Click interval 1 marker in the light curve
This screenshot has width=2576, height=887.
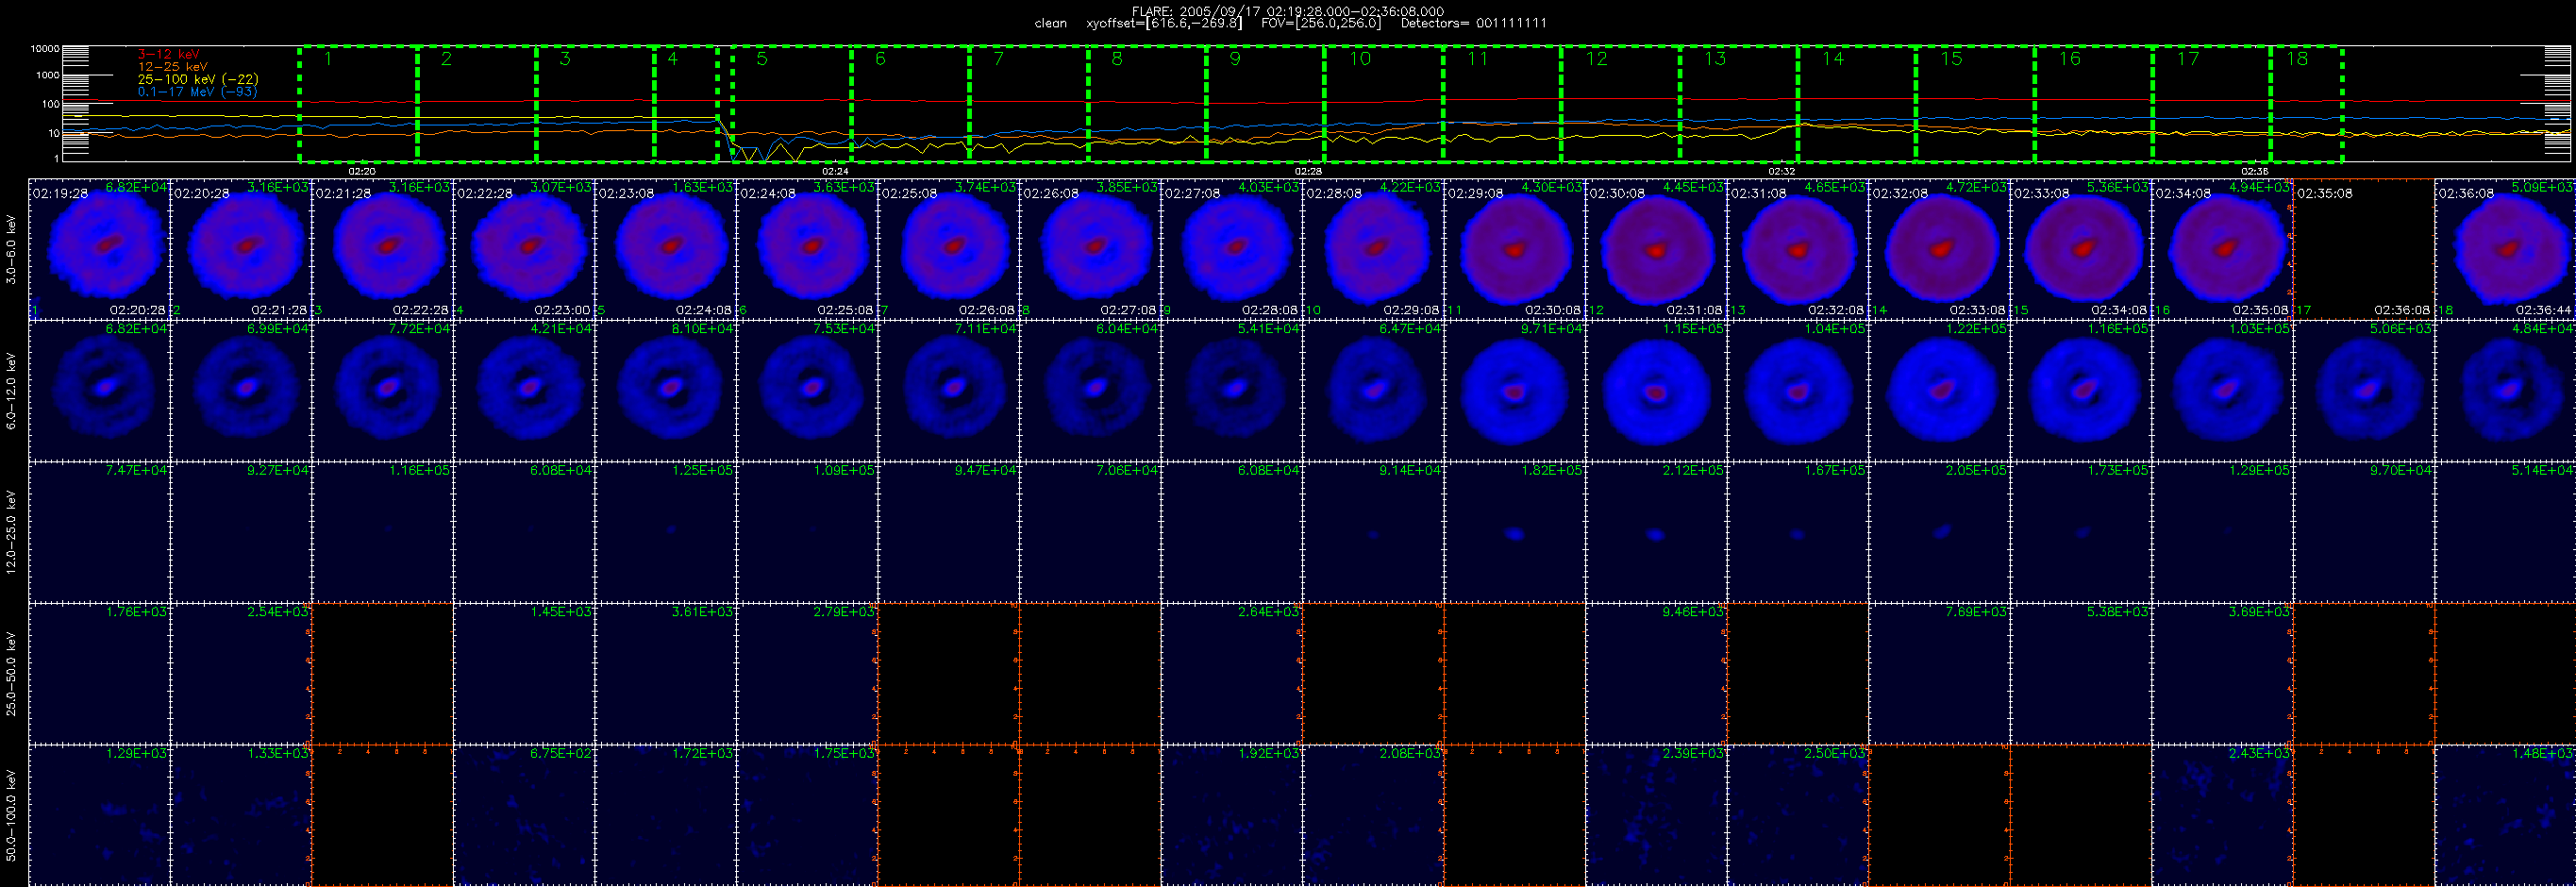[359, 104]
